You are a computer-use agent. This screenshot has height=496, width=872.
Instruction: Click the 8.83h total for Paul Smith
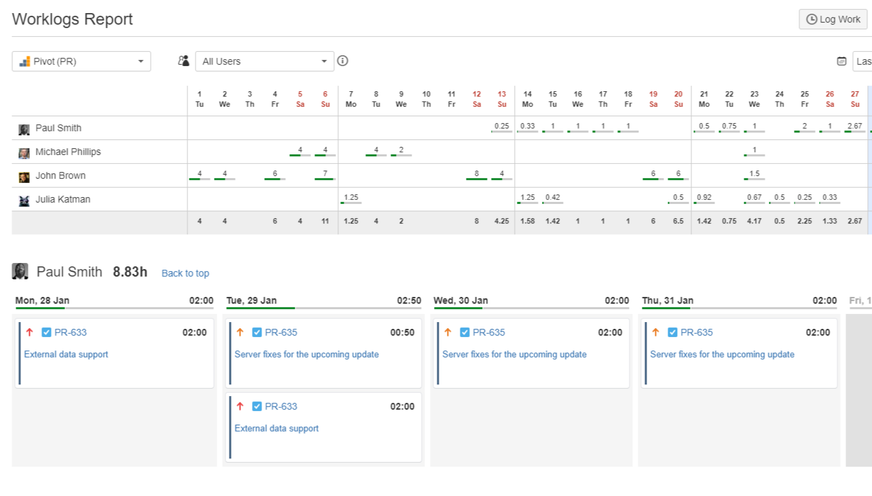click(130, 272)
